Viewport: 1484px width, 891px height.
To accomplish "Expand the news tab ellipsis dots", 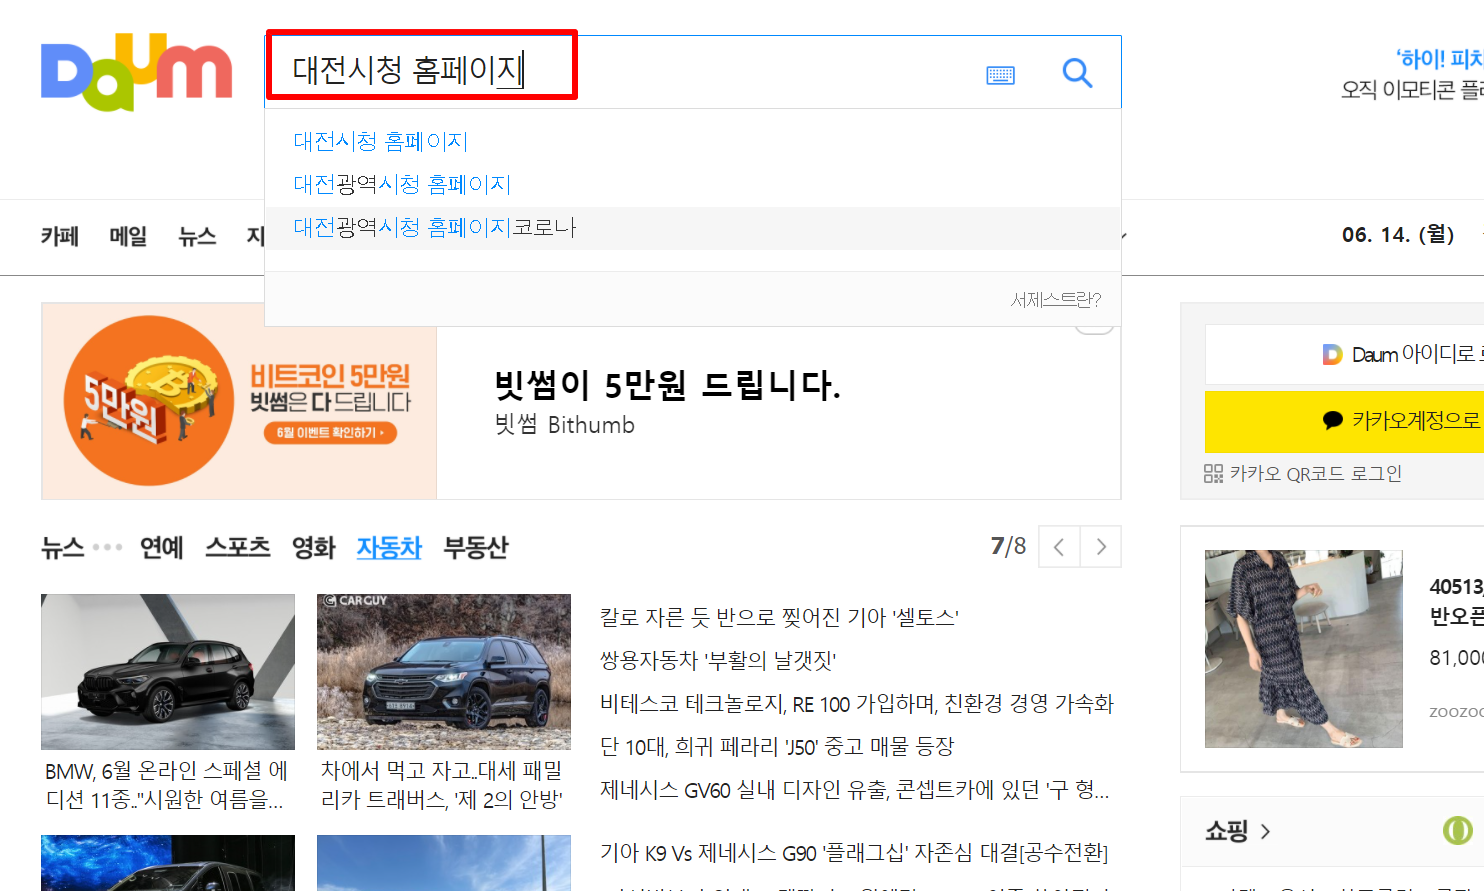I will [107, 547].
